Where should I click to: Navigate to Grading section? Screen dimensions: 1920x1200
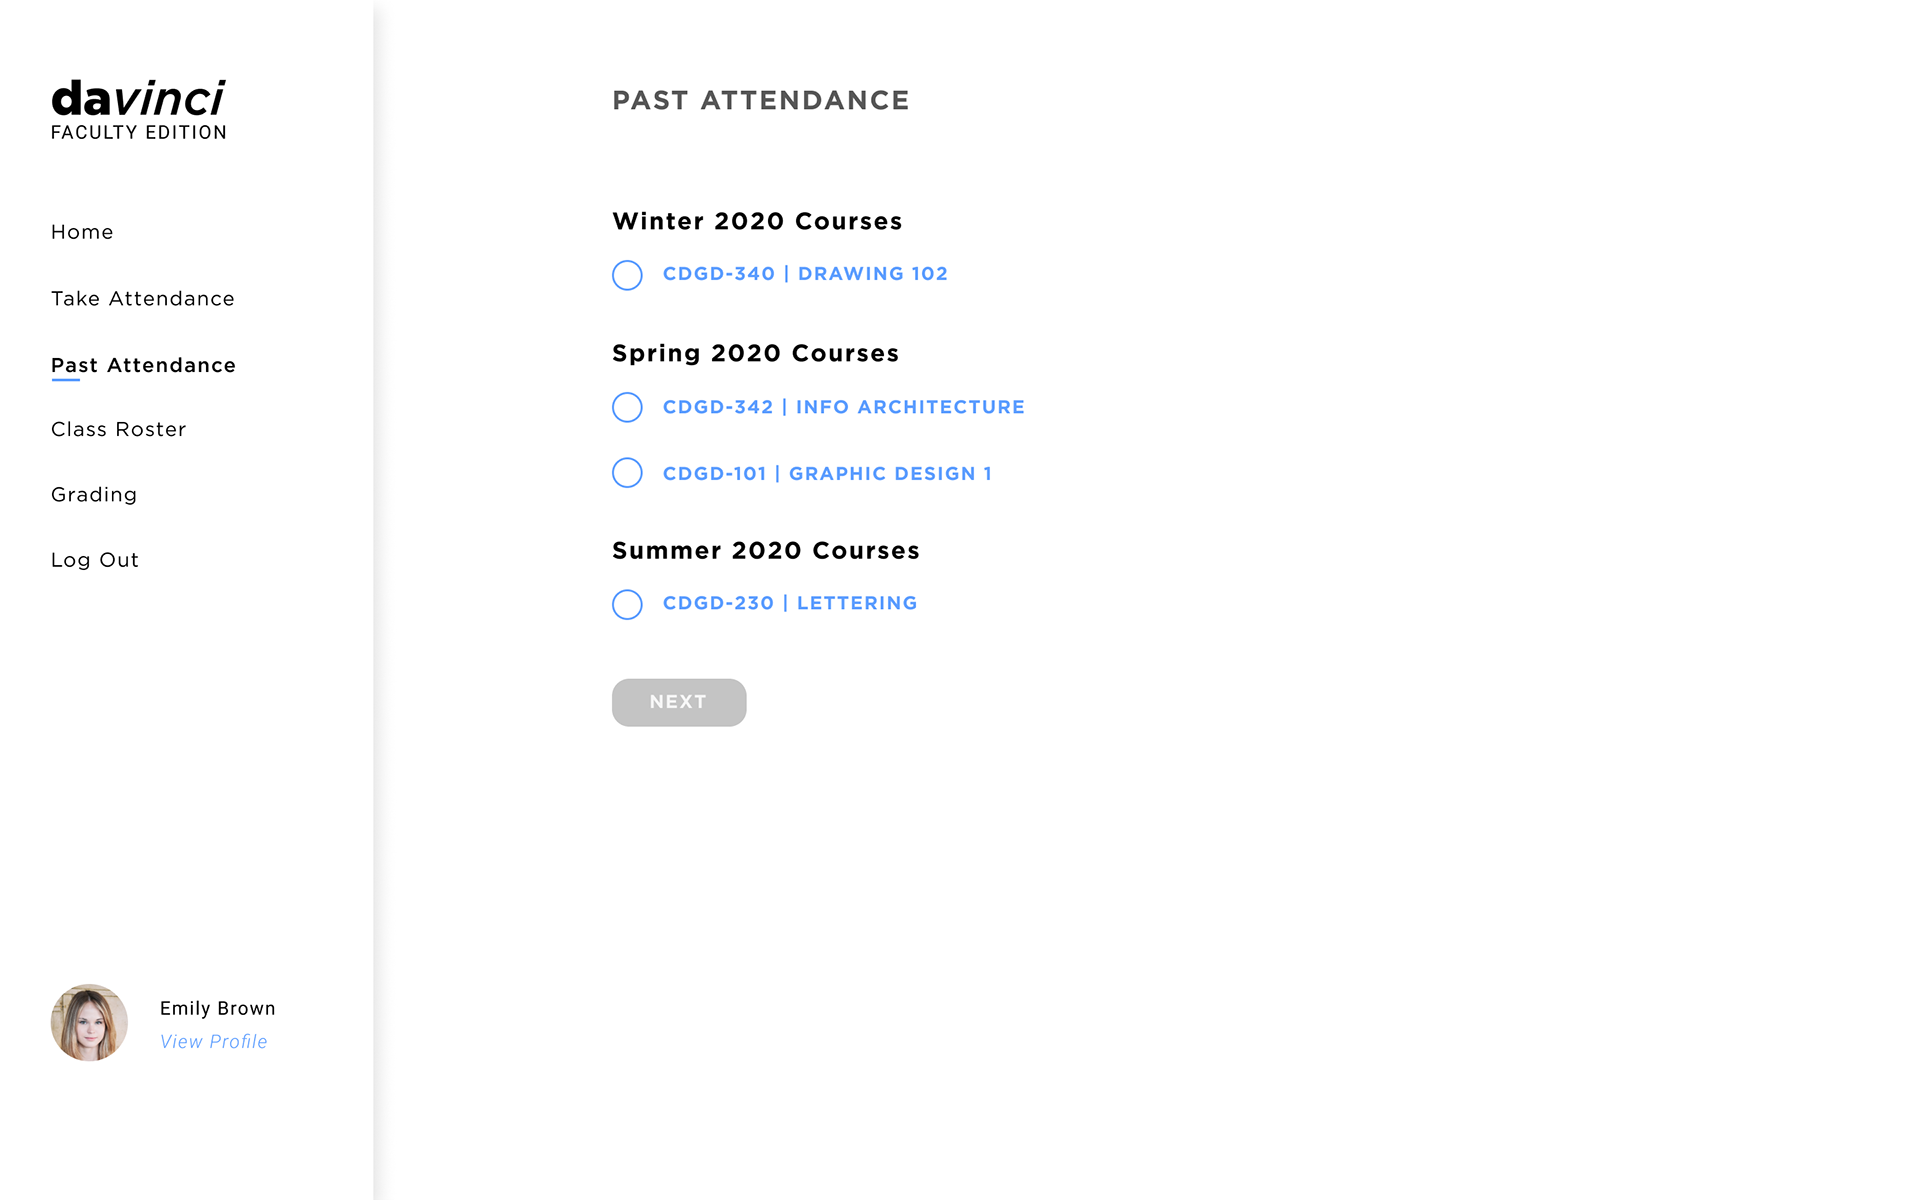(94, 495)
